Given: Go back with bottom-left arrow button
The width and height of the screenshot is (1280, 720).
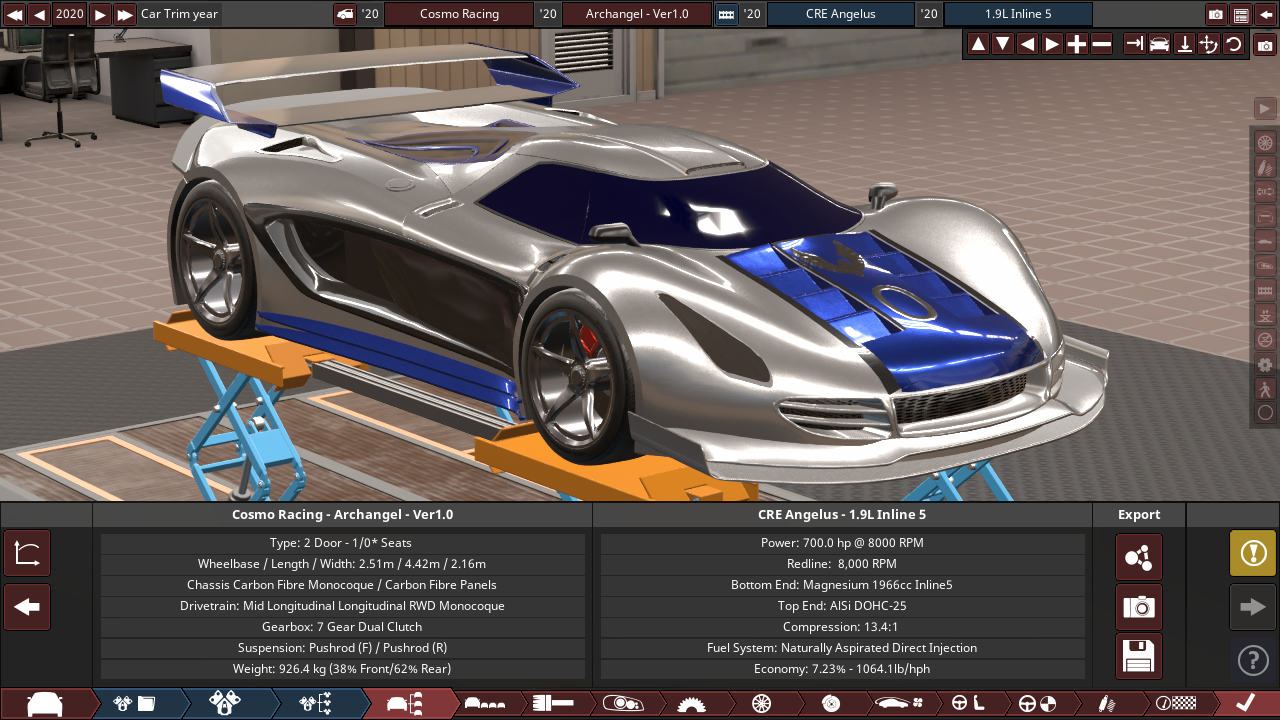Looking at the screenshot, I should pos(27,607).
